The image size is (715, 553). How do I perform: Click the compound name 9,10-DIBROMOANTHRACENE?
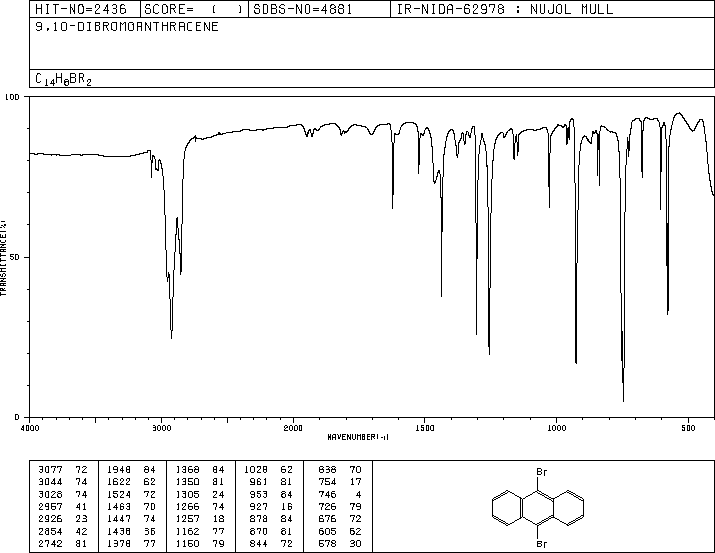(x=127, y=26)
